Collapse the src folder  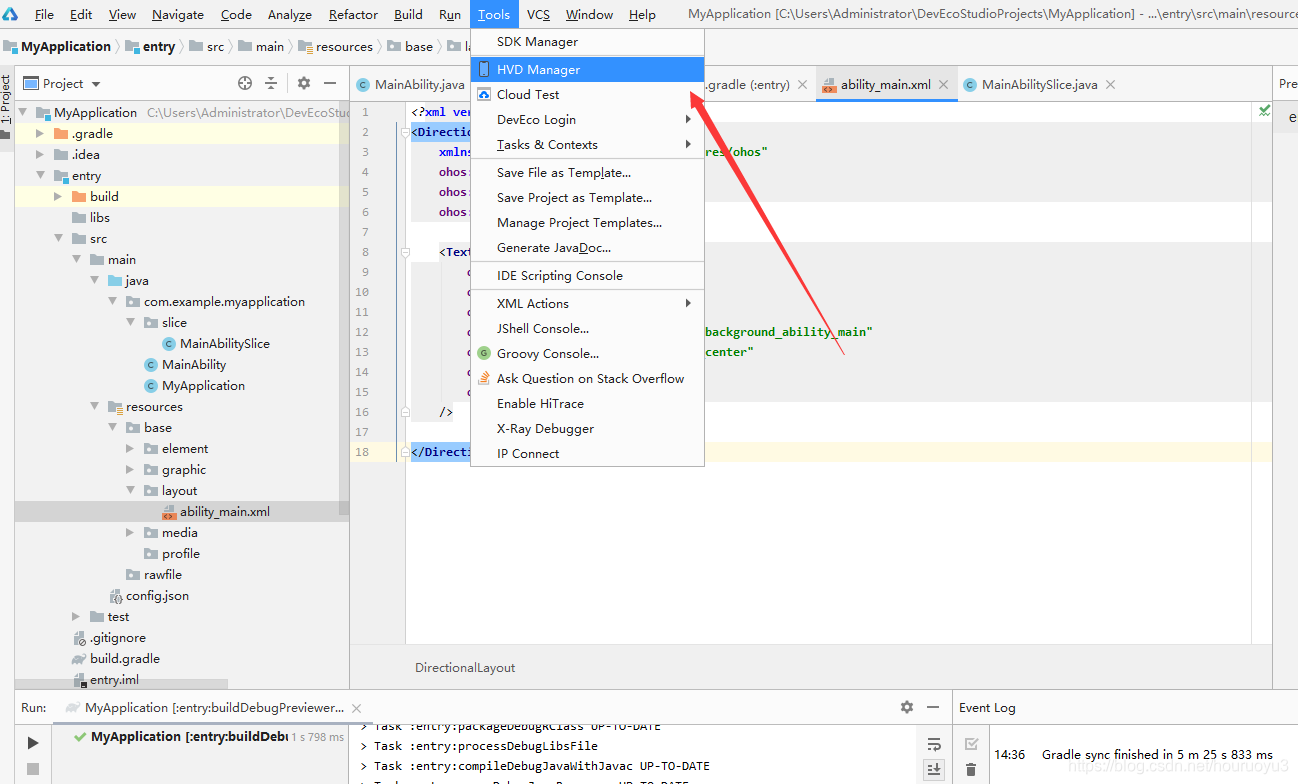58,238
